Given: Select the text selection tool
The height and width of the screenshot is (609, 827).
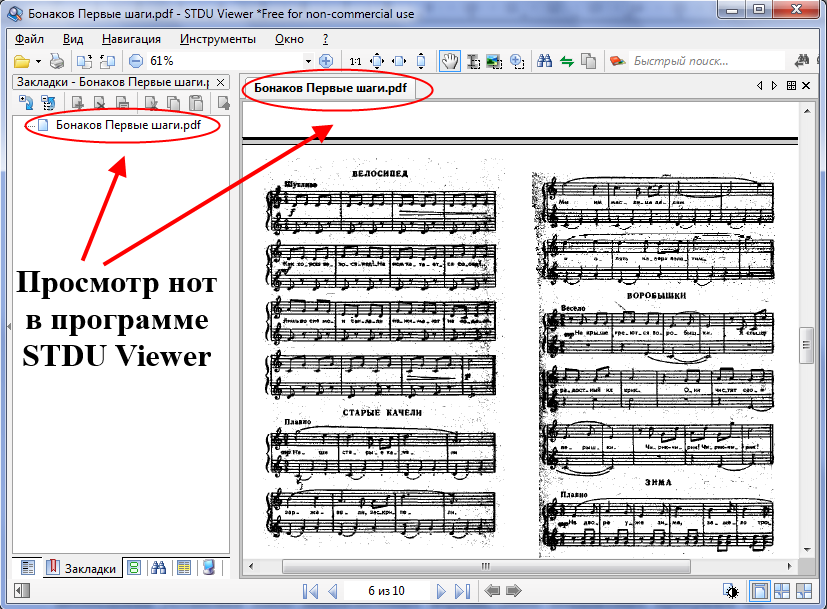Looking at the screenshot, I should coord(473,62).
